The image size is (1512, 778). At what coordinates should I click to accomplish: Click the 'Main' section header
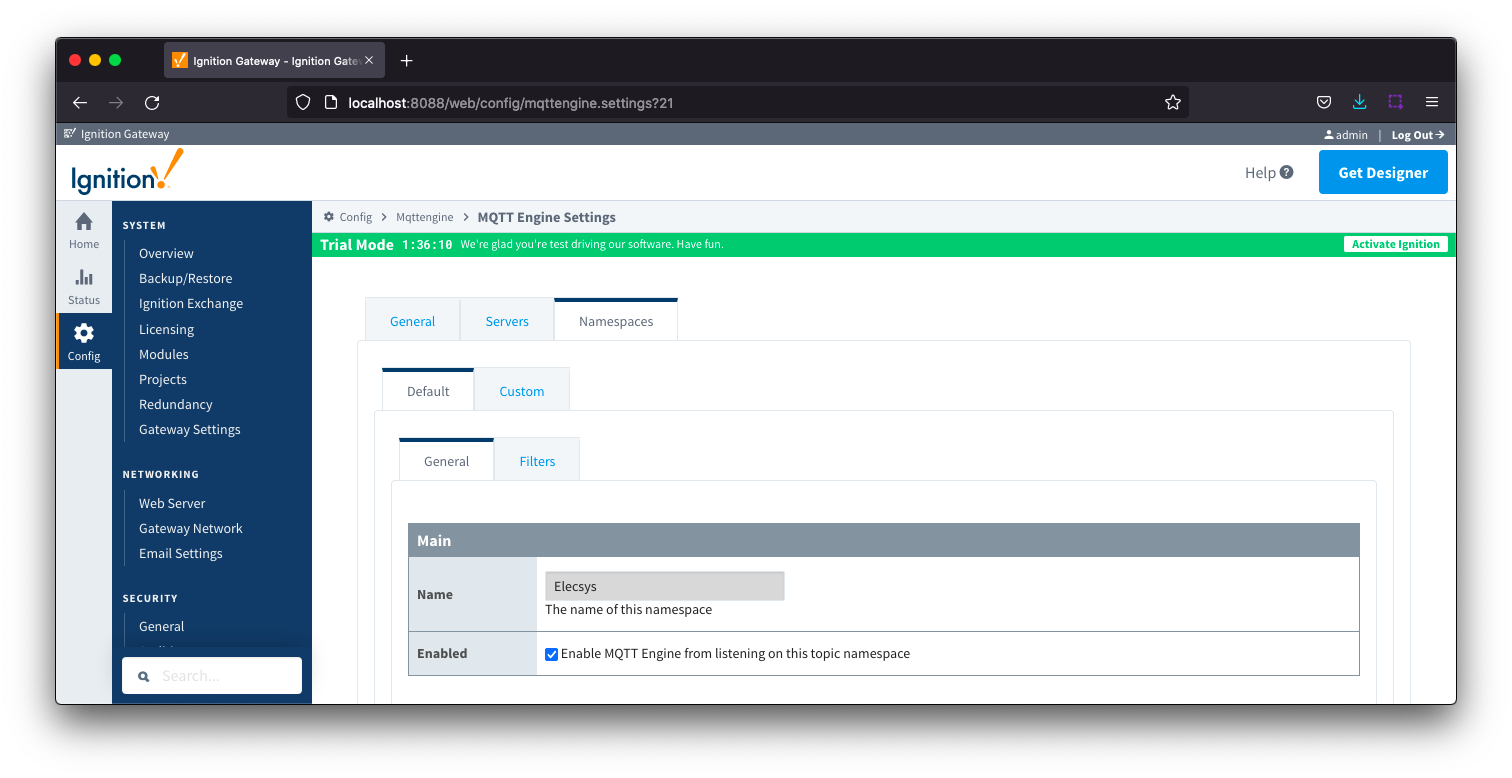click(884, 540)
